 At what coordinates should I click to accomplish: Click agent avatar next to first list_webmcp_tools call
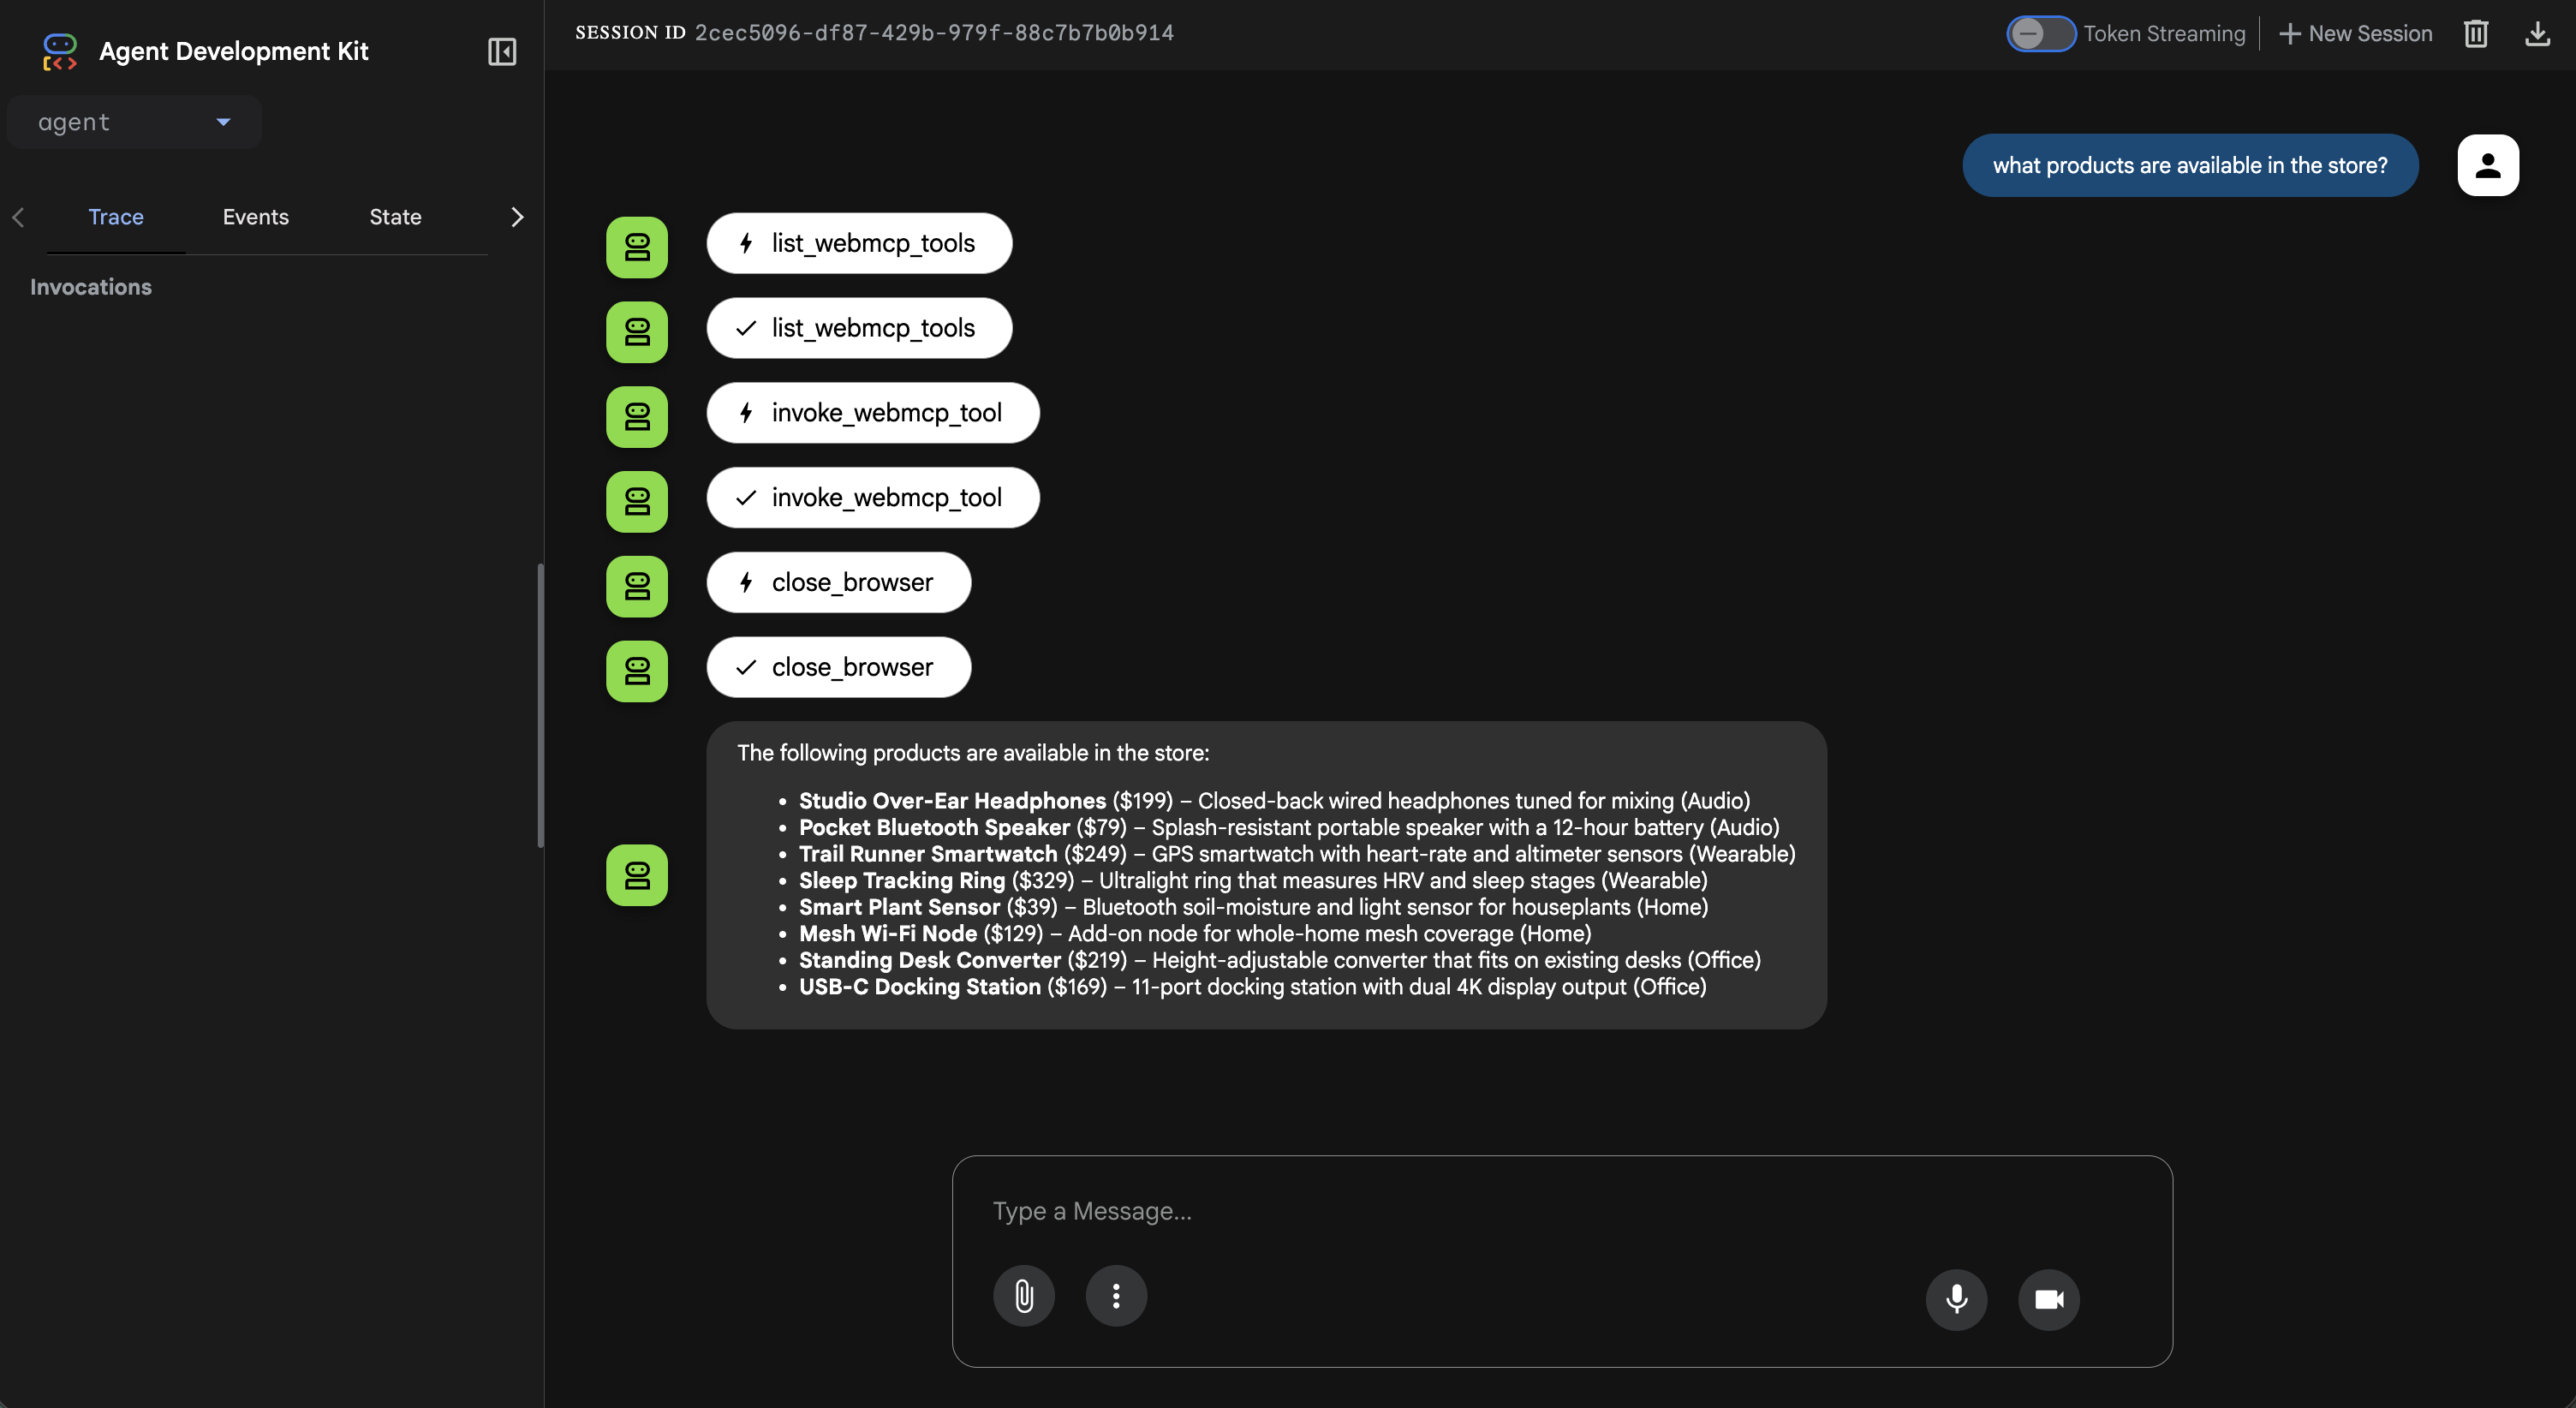637,247
